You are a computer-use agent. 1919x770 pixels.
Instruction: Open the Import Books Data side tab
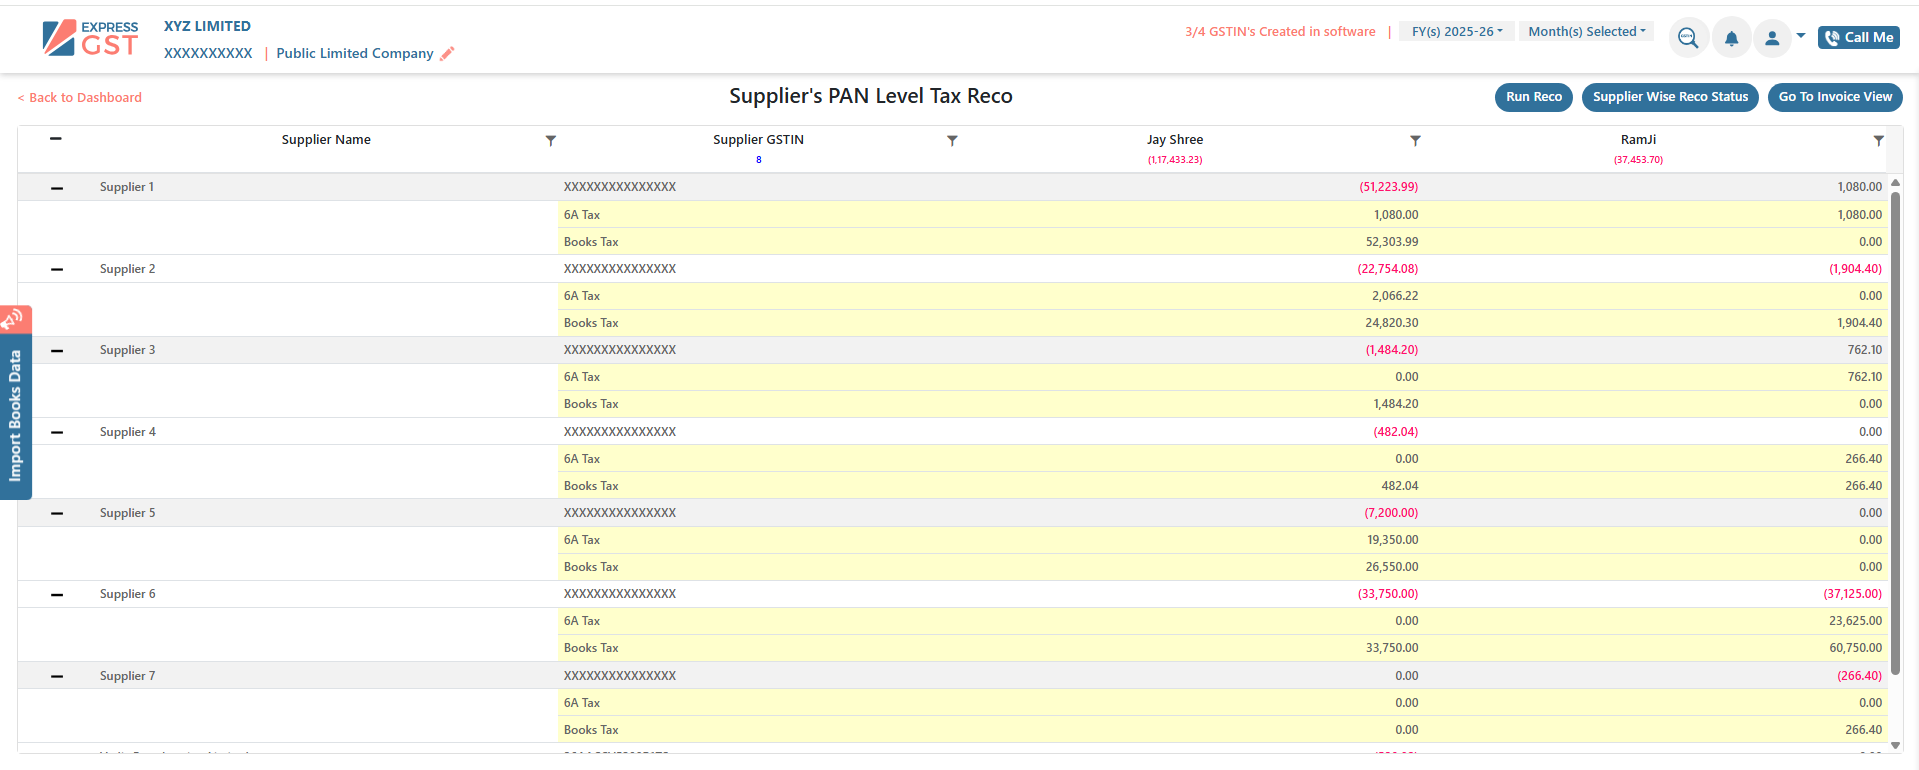(x=15, y=415)
